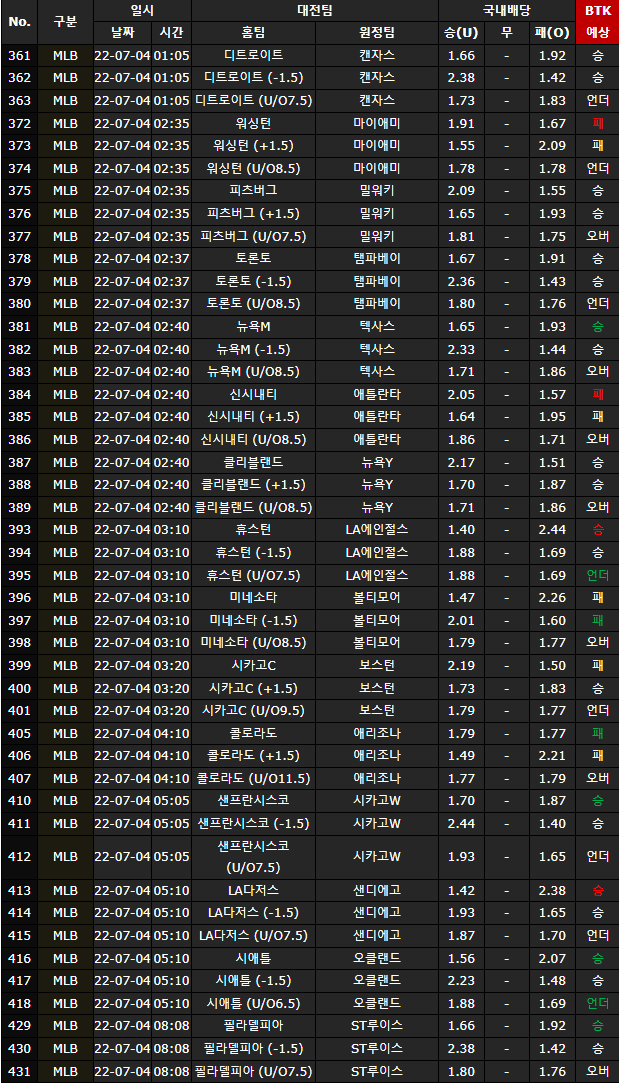Image resolution: width=619 pixels, height=1083 pixels.
Task: Select 샌프란시스코 (-1.5) cell
Action: click(x=254, y=823)
